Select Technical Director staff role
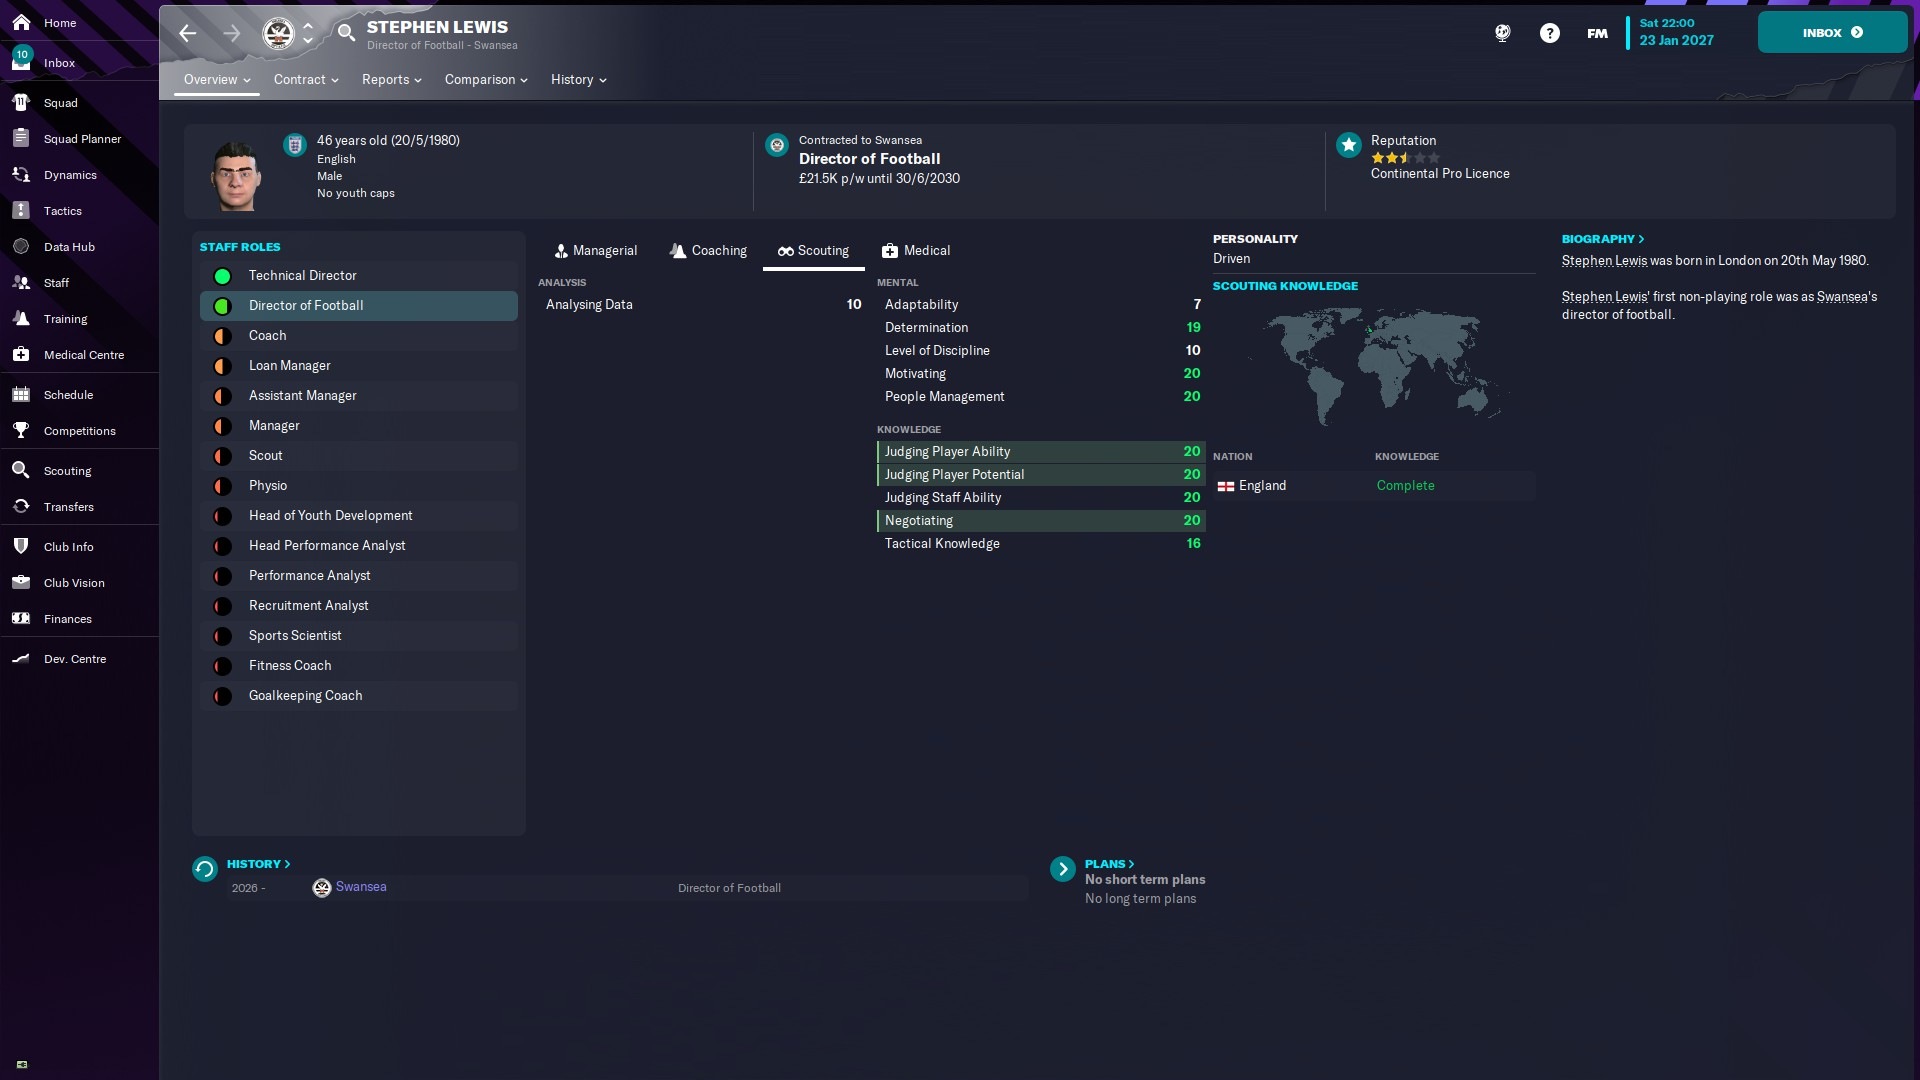 tap(359, 275)
